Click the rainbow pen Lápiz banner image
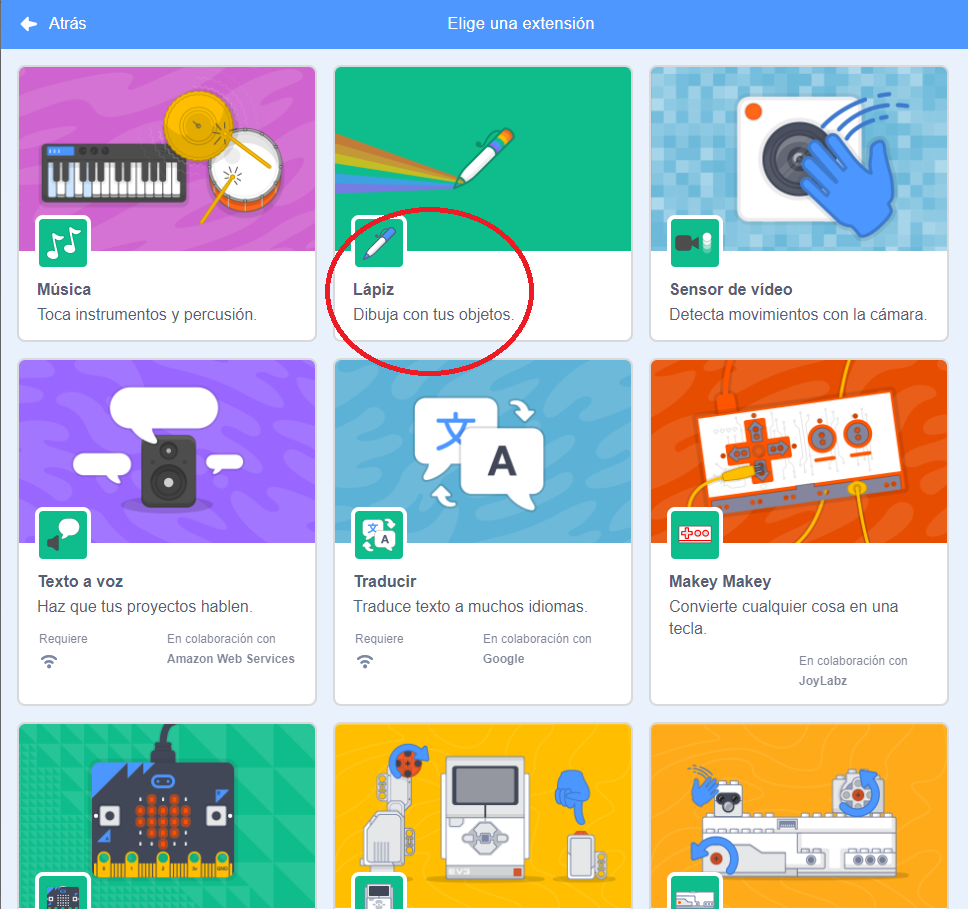This screenshot has height=909, width=968. (482, 150)
